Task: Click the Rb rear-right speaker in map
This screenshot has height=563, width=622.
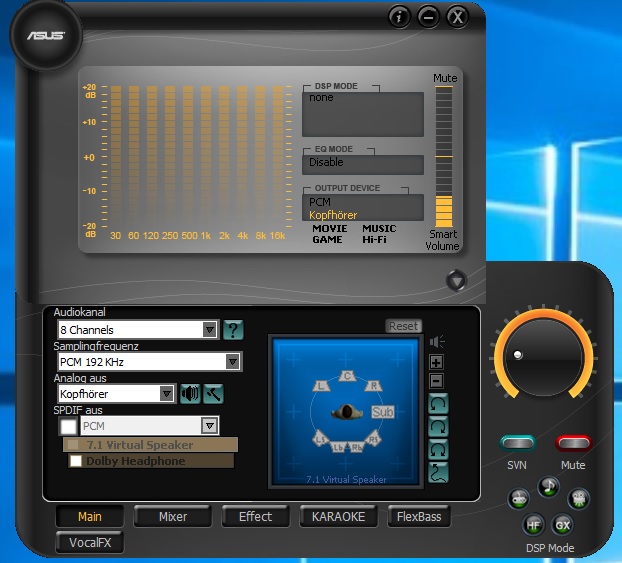Action: 357,447
